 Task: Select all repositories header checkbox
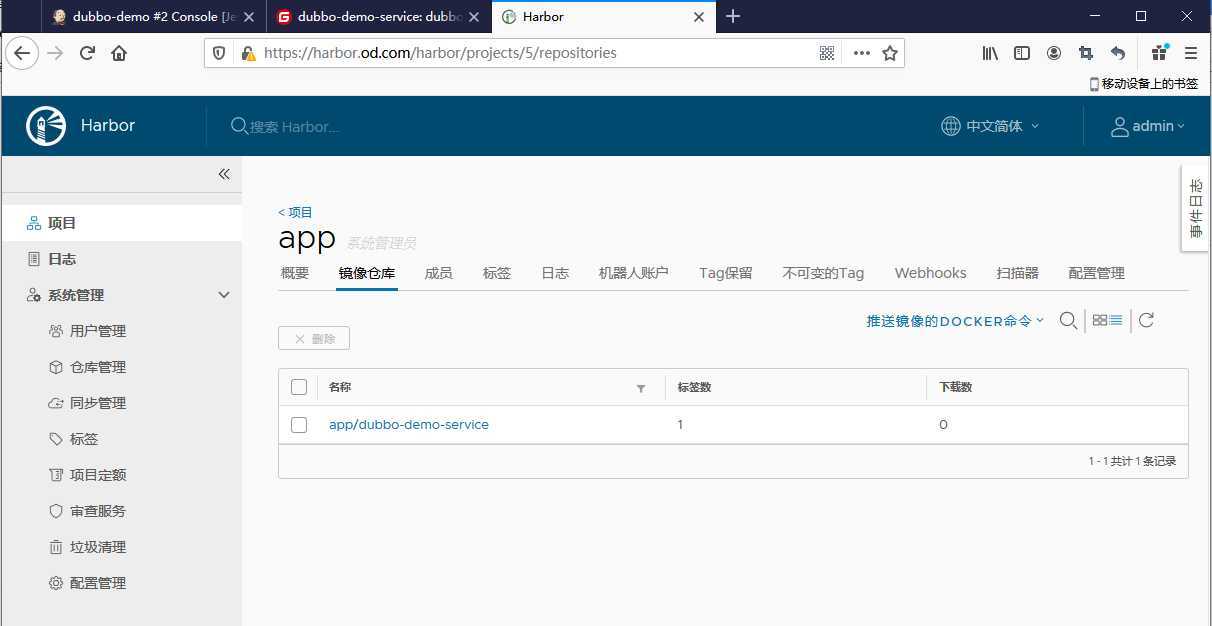tap(299, 387)
